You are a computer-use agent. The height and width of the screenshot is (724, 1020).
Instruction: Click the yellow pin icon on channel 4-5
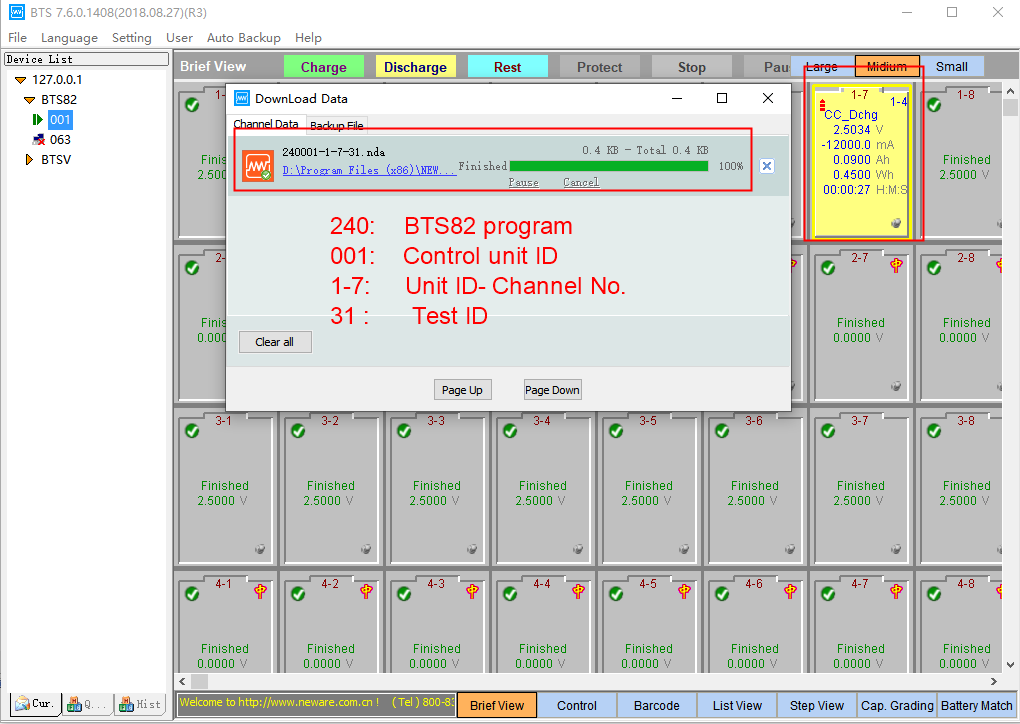(684, 591)
